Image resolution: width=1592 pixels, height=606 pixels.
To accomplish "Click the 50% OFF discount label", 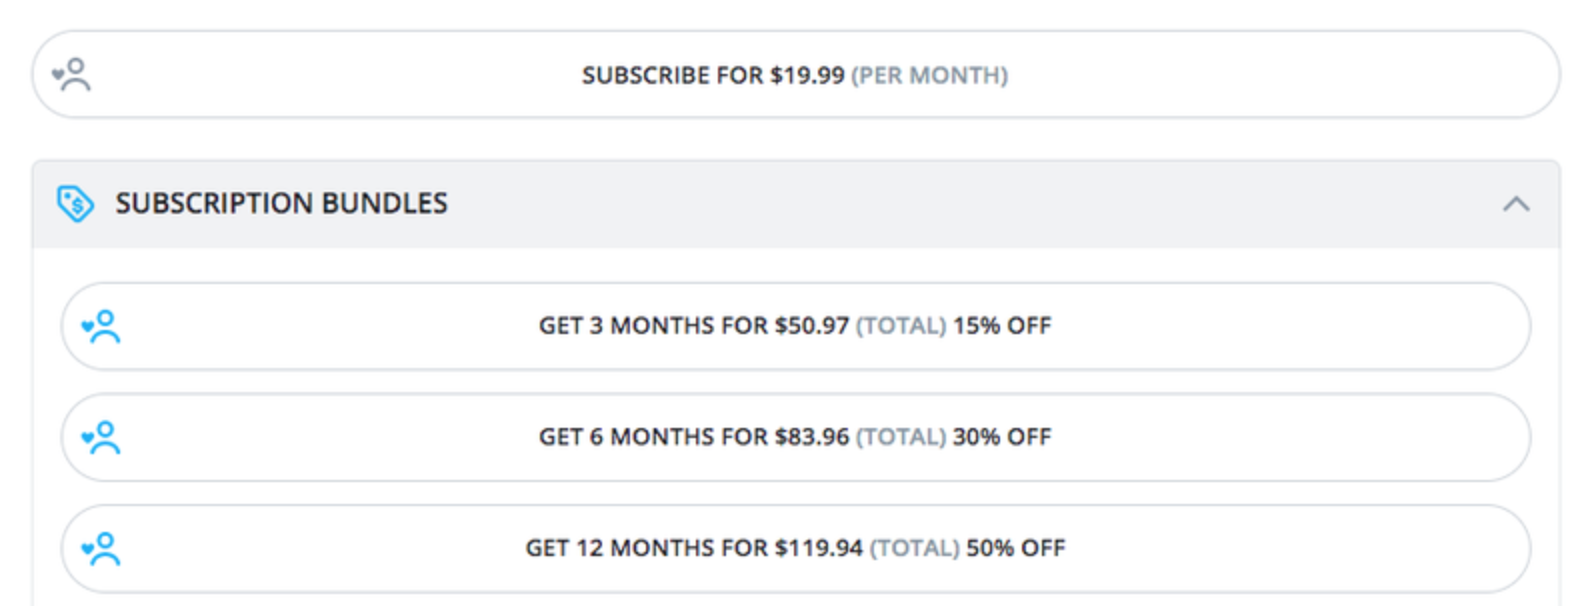I will click(x=1016, y=548).
